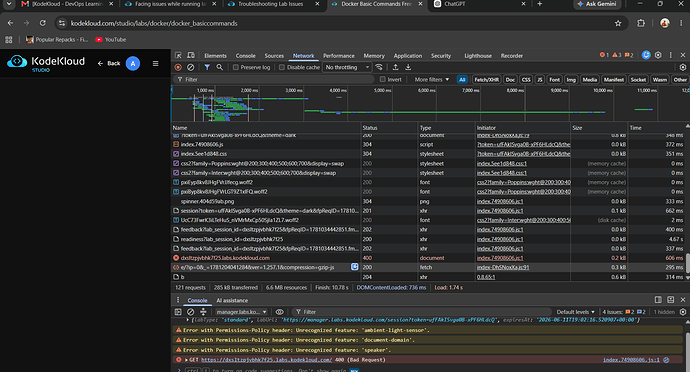Image resolution: width=690 pixels, height=372 pixels.
Task: Open browser extensions puzzle icon
Action: pos(641,23)
